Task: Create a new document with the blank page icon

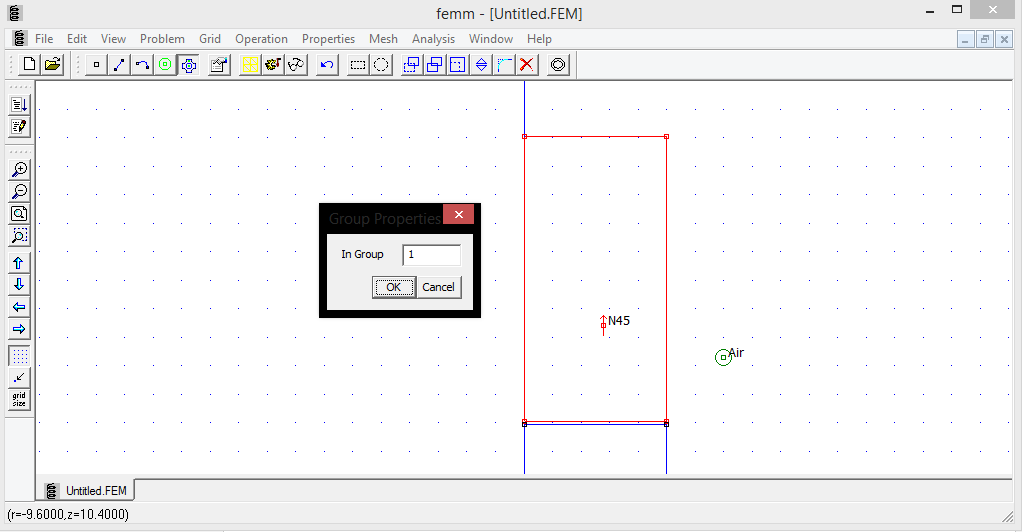Action: pos(29,65)
